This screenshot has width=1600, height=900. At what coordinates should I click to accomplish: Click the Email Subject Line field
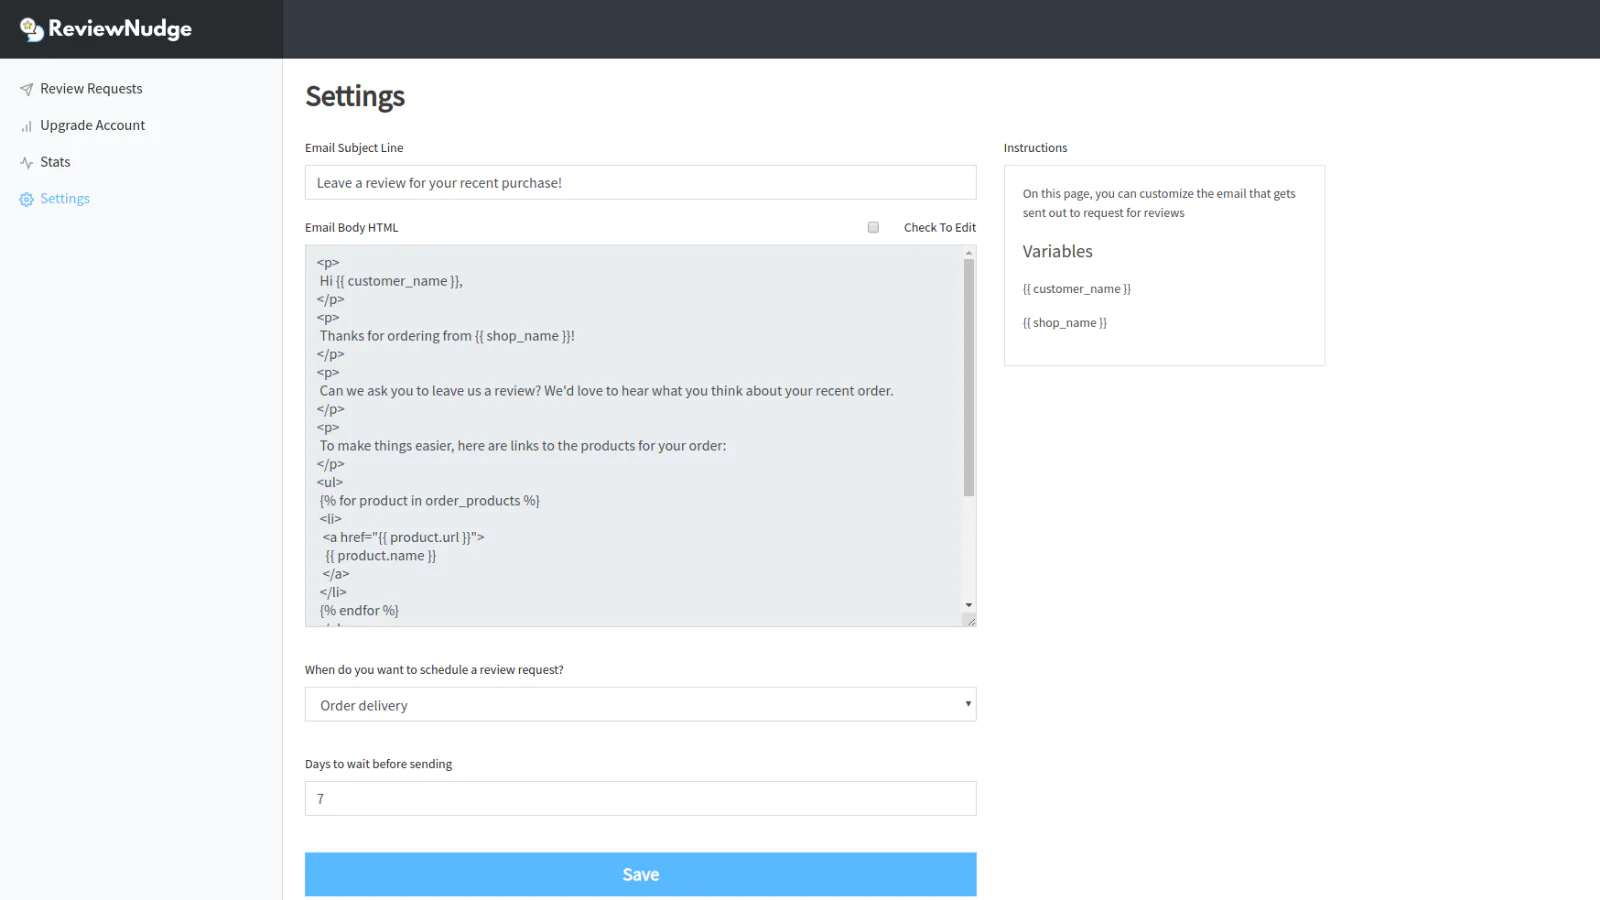pyautogui.click(x=640, y=183)
